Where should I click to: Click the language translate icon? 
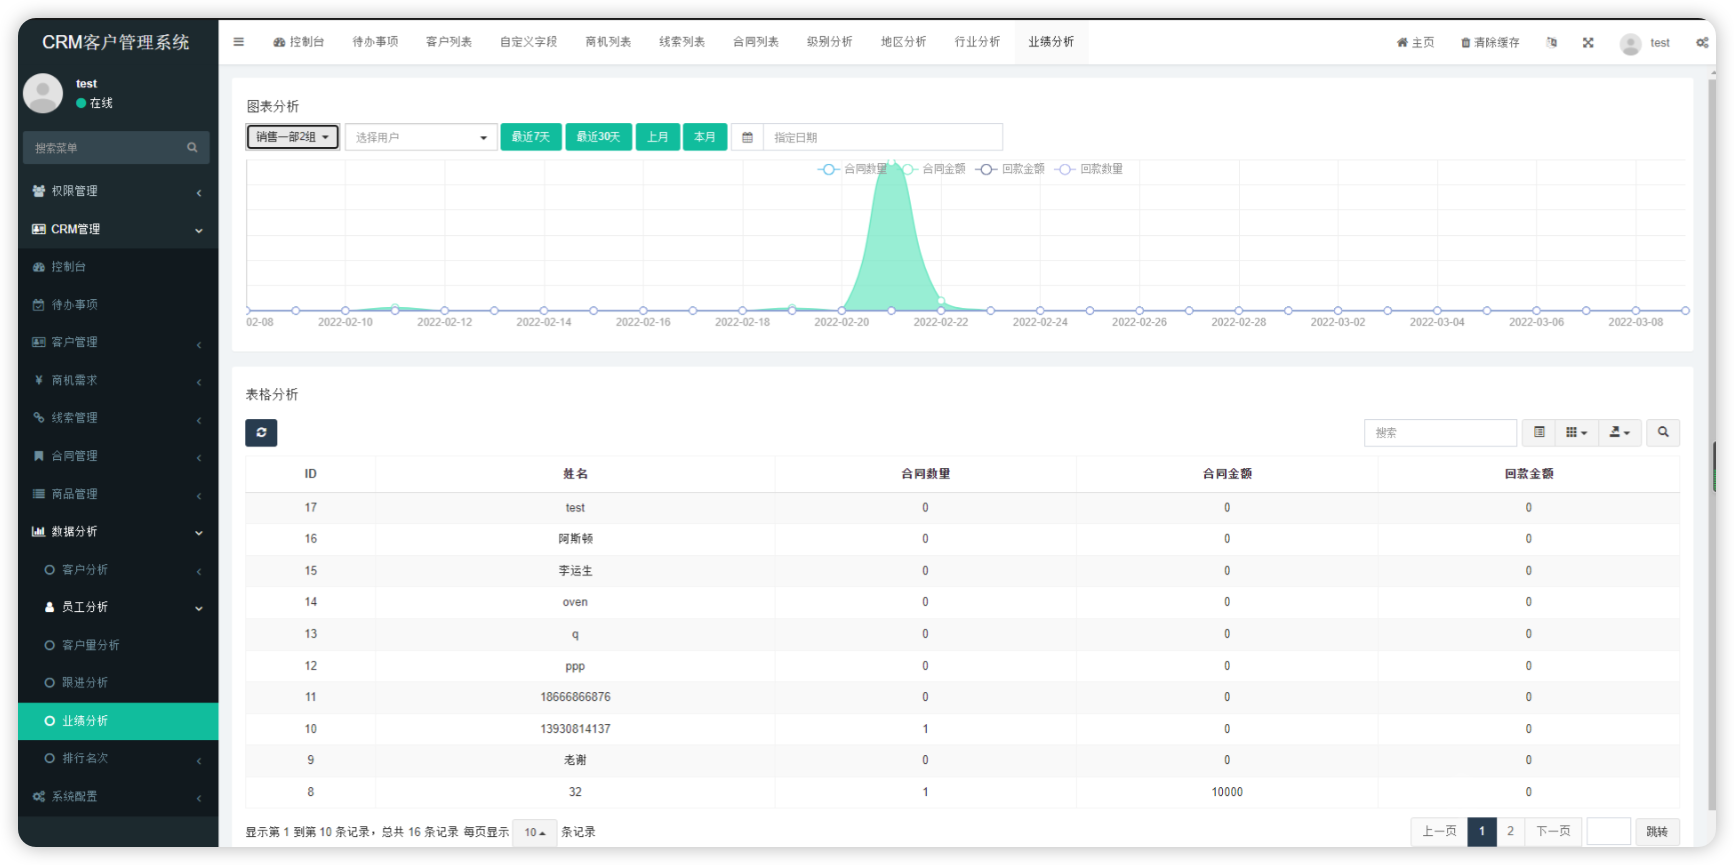click(x=1551, y=43)
